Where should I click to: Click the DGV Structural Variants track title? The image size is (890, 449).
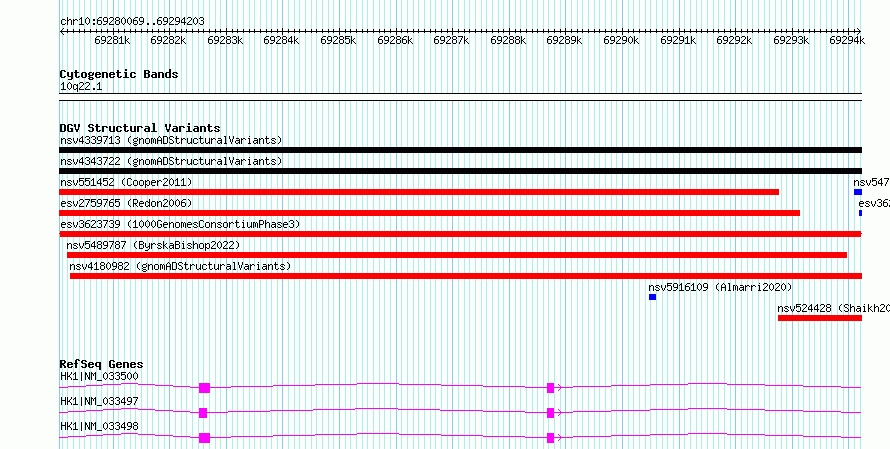tap(140, 128)
